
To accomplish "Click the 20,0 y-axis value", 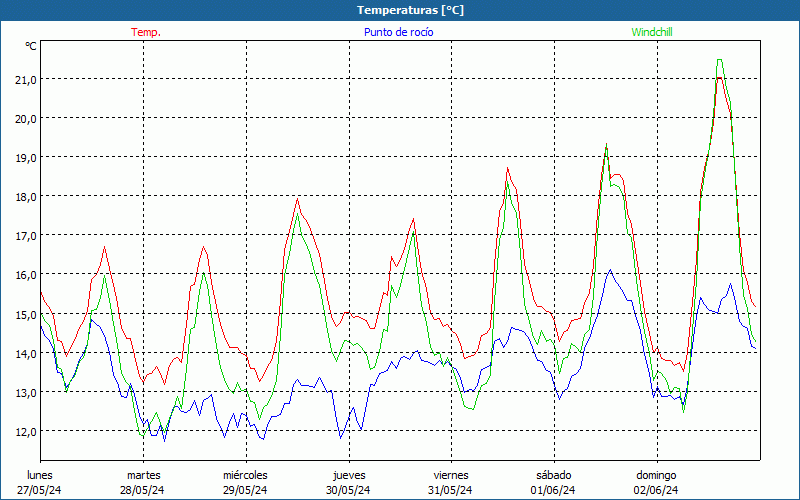I will pos(26,118).
